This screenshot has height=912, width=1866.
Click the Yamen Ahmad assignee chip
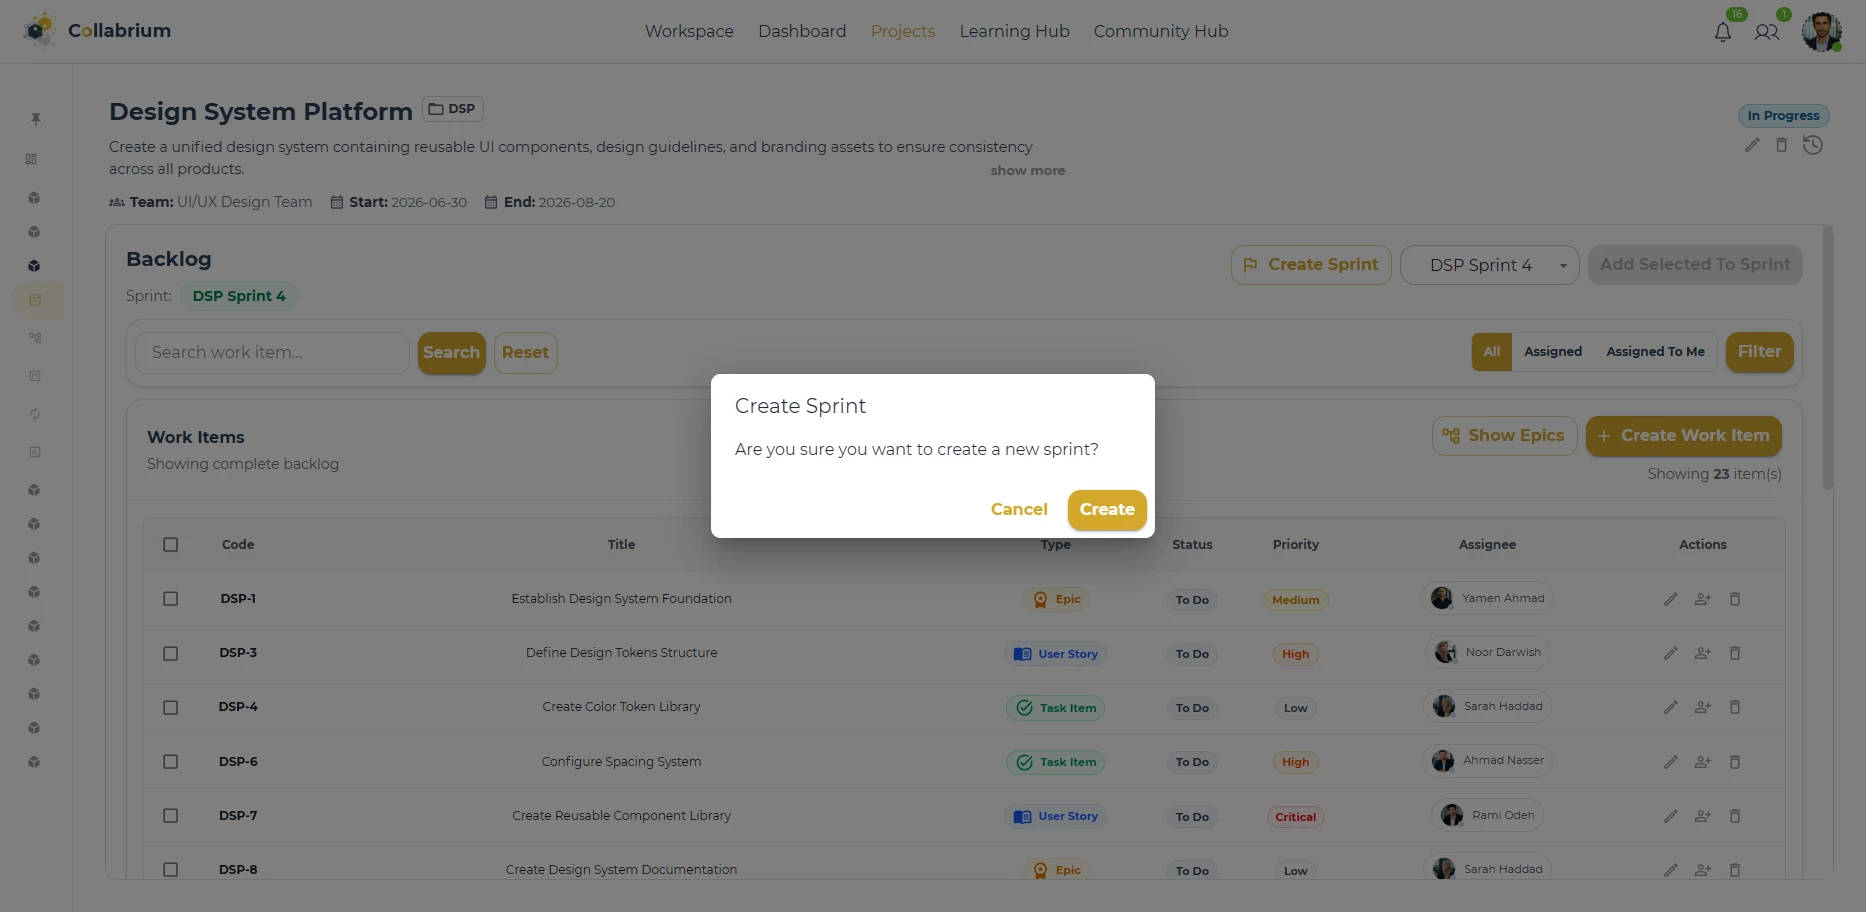(x=1487, y=599)
